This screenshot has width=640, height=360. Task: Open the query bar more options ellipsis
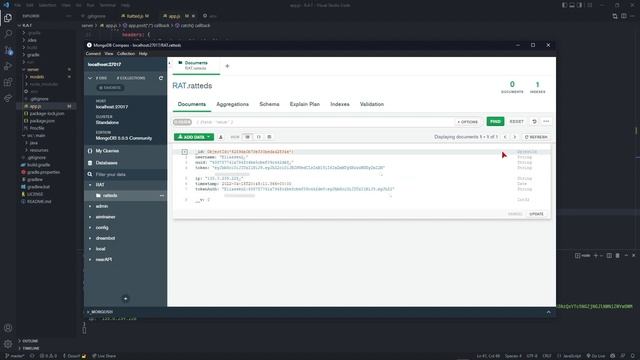546,122
